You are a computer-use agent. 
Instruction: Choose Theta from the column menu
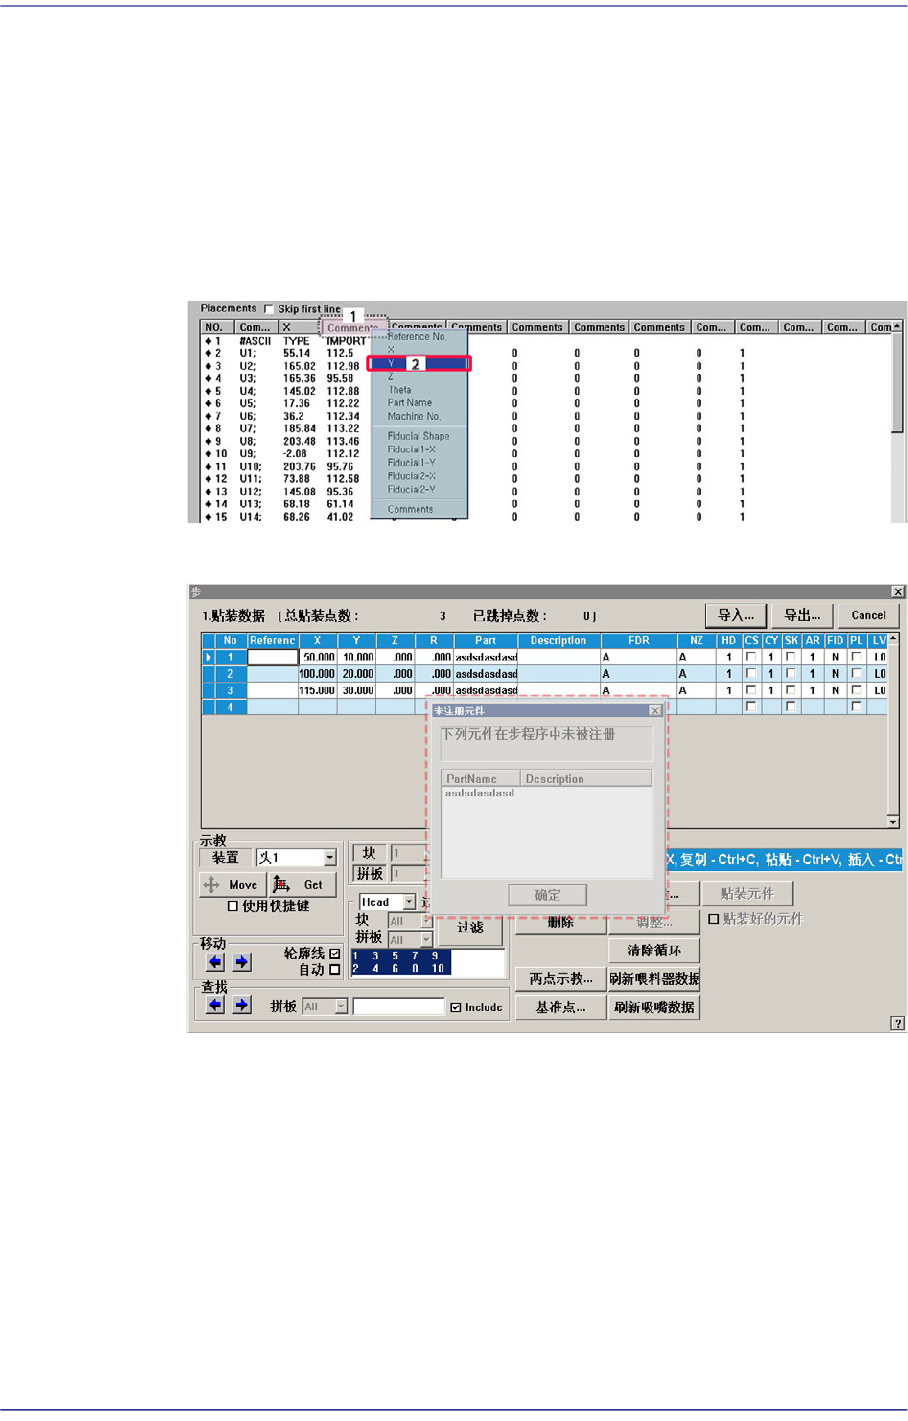(400, 390)
